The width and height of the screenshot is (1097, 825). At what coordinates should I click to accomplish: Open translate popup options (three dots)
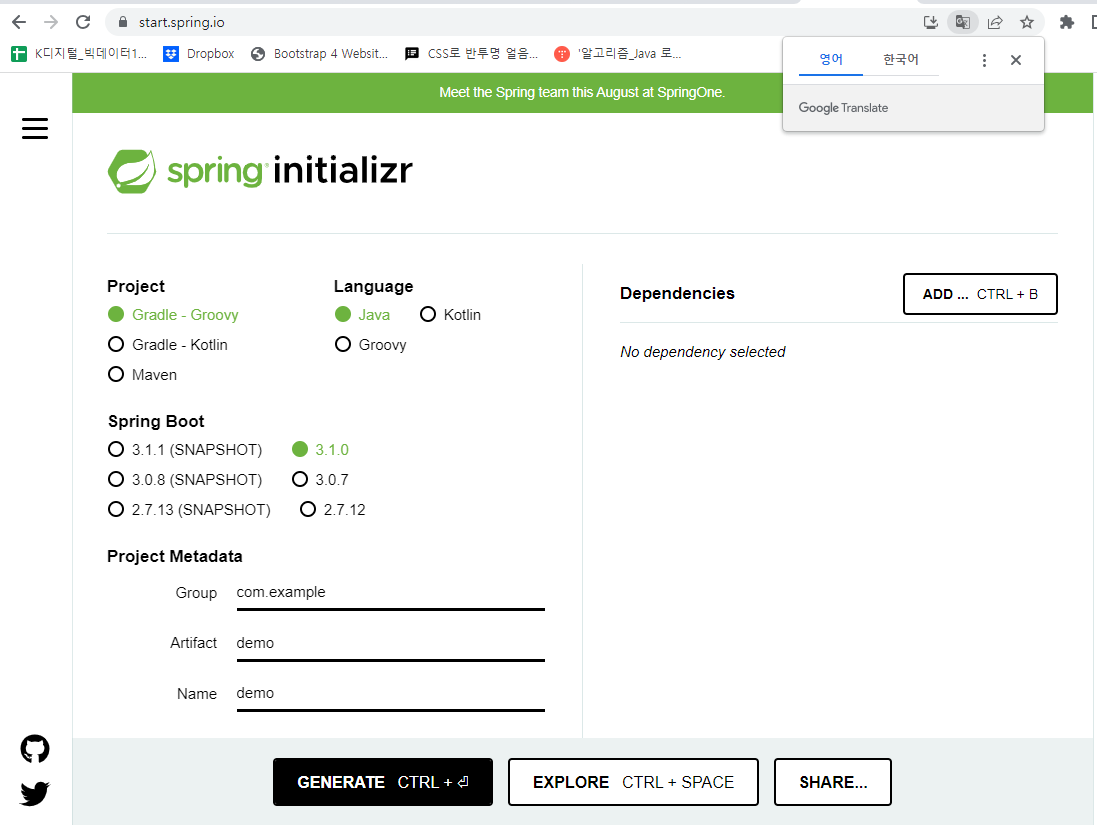(984, 60)
